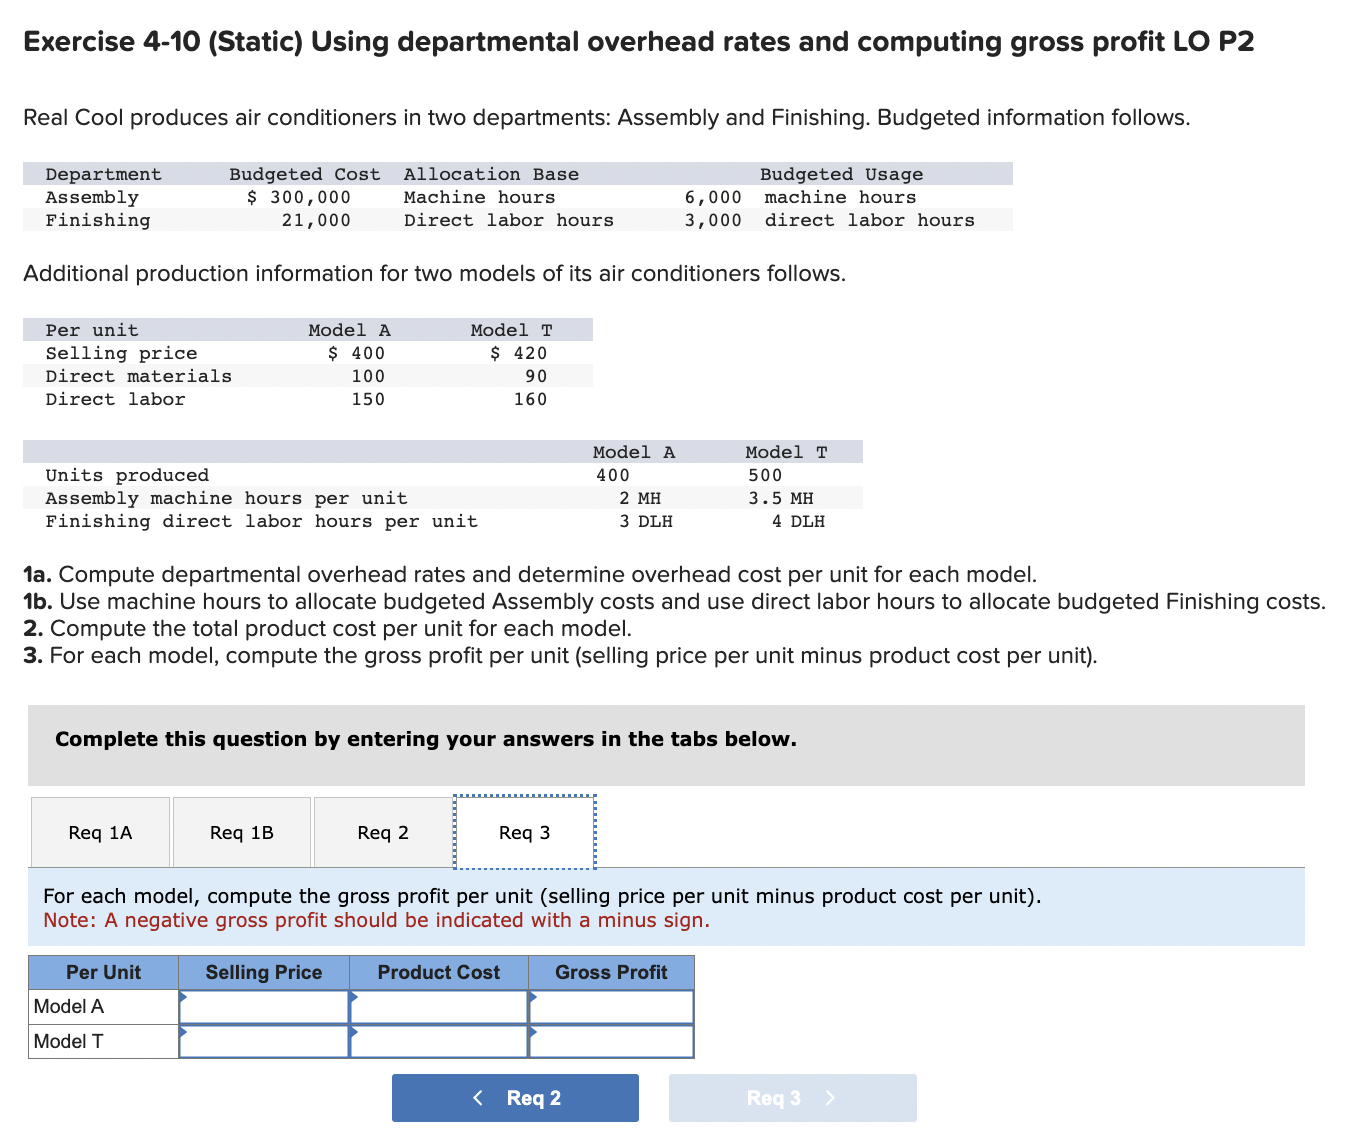Select Model A Gross Profit input cell
Viewport: 1352px width, 1142px height.
611,1007
